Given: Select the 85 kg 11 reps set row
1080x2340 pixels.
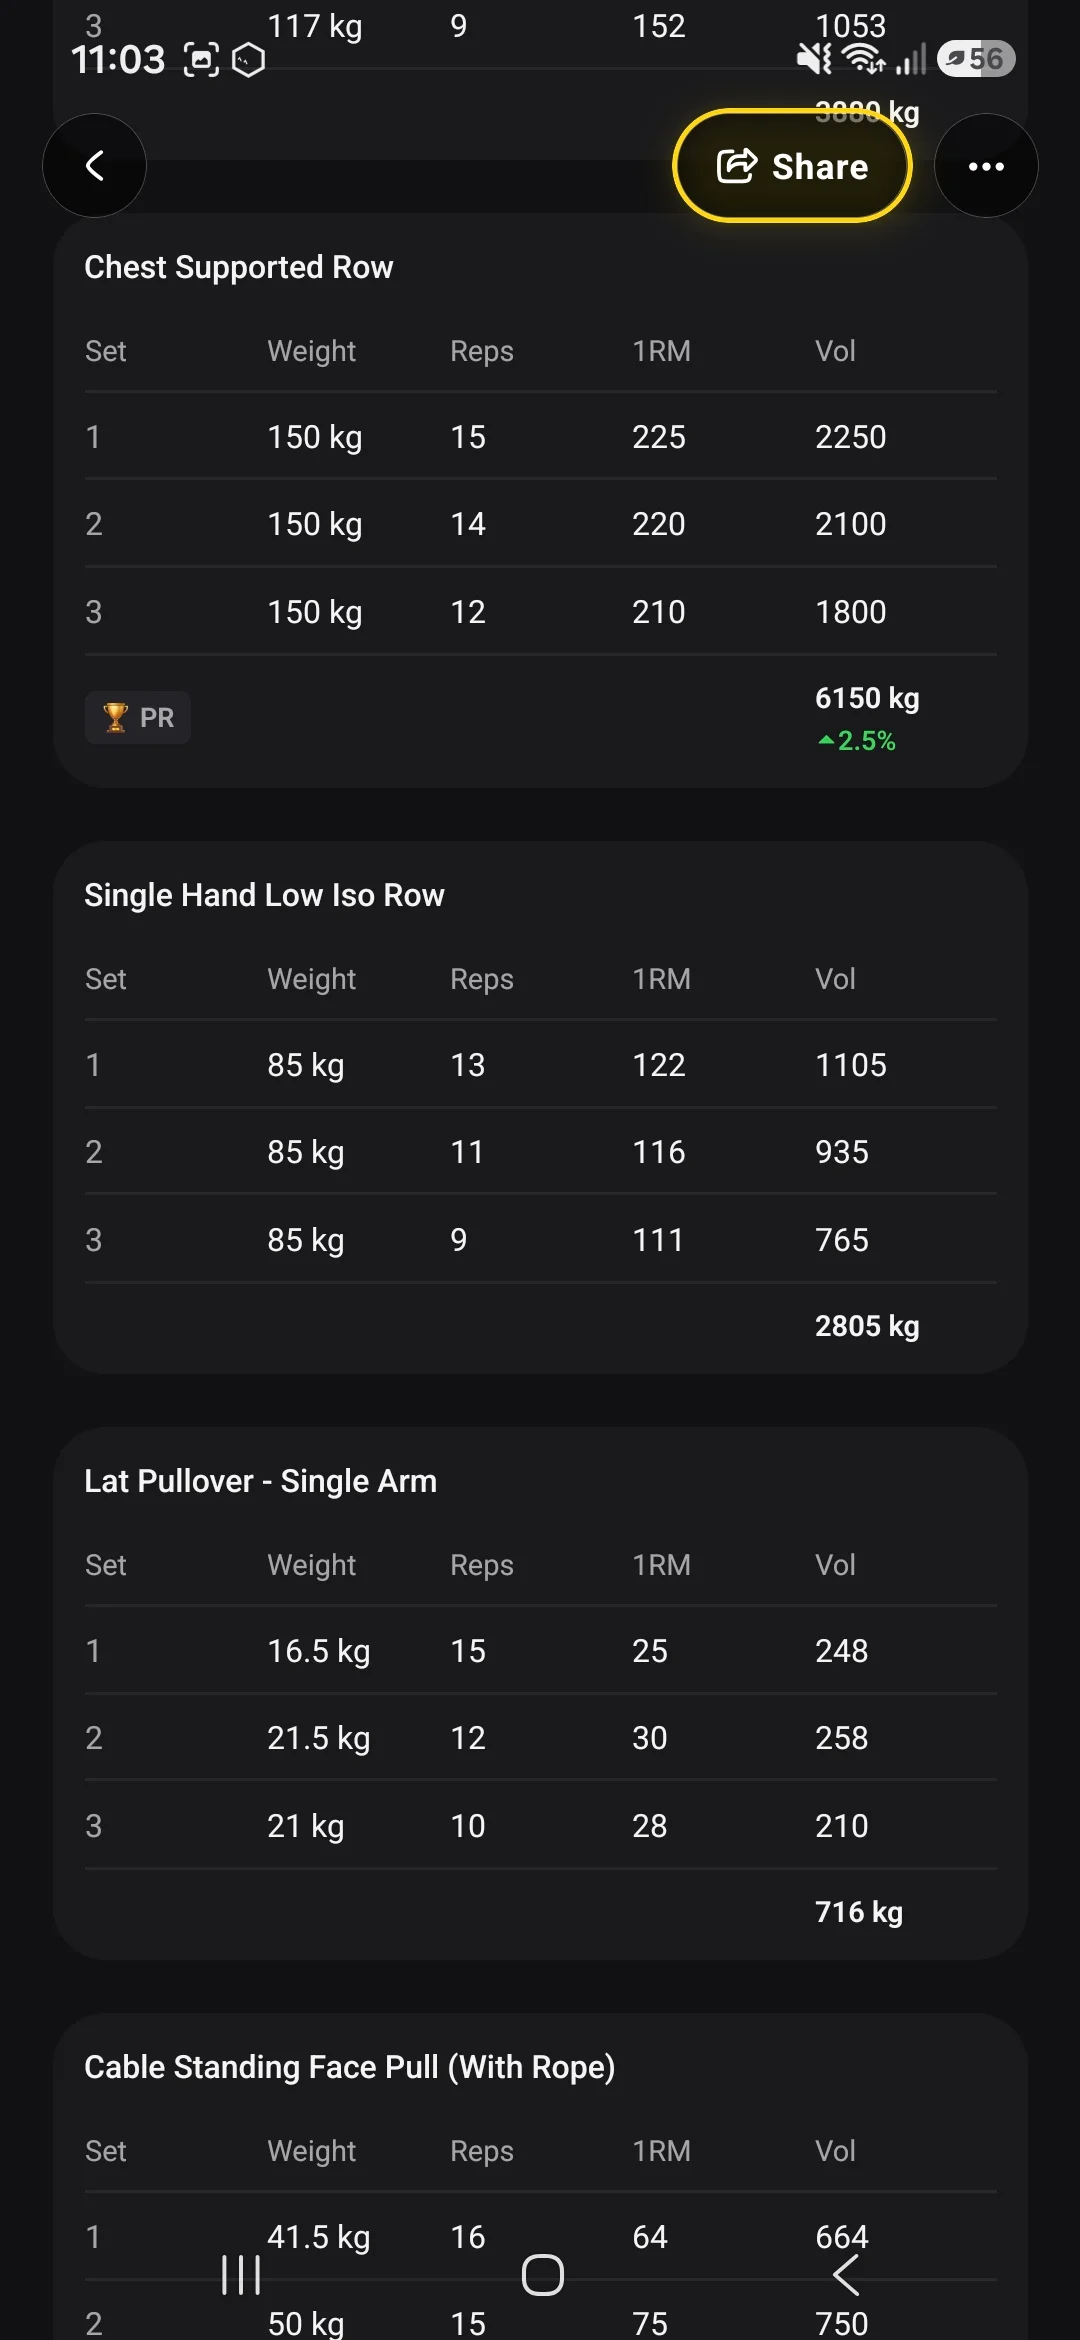Looking at the screenshot, I should pos(541,1152).
